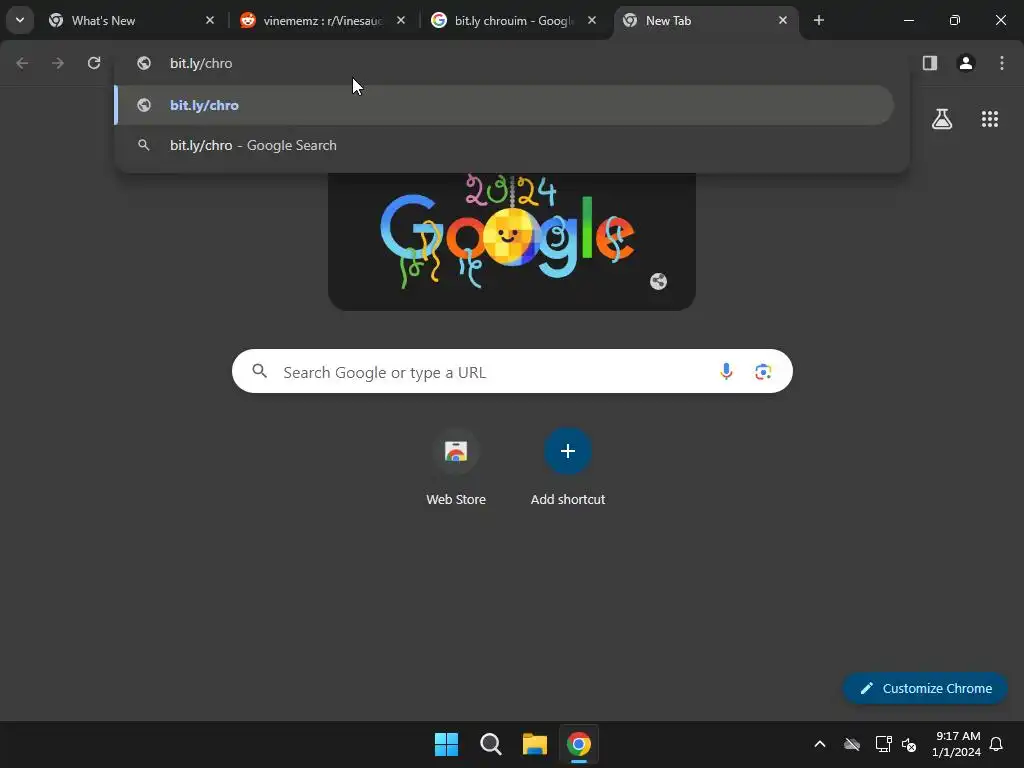
Task: Open the Chrome profile avatar menu
Action: pos(966,63)
